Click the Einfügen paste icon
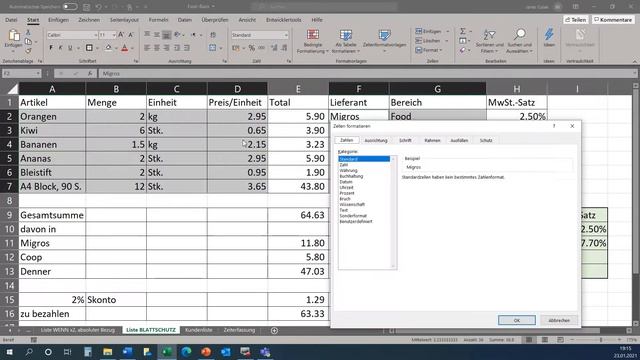640x360 pixels. click(13, 36)
